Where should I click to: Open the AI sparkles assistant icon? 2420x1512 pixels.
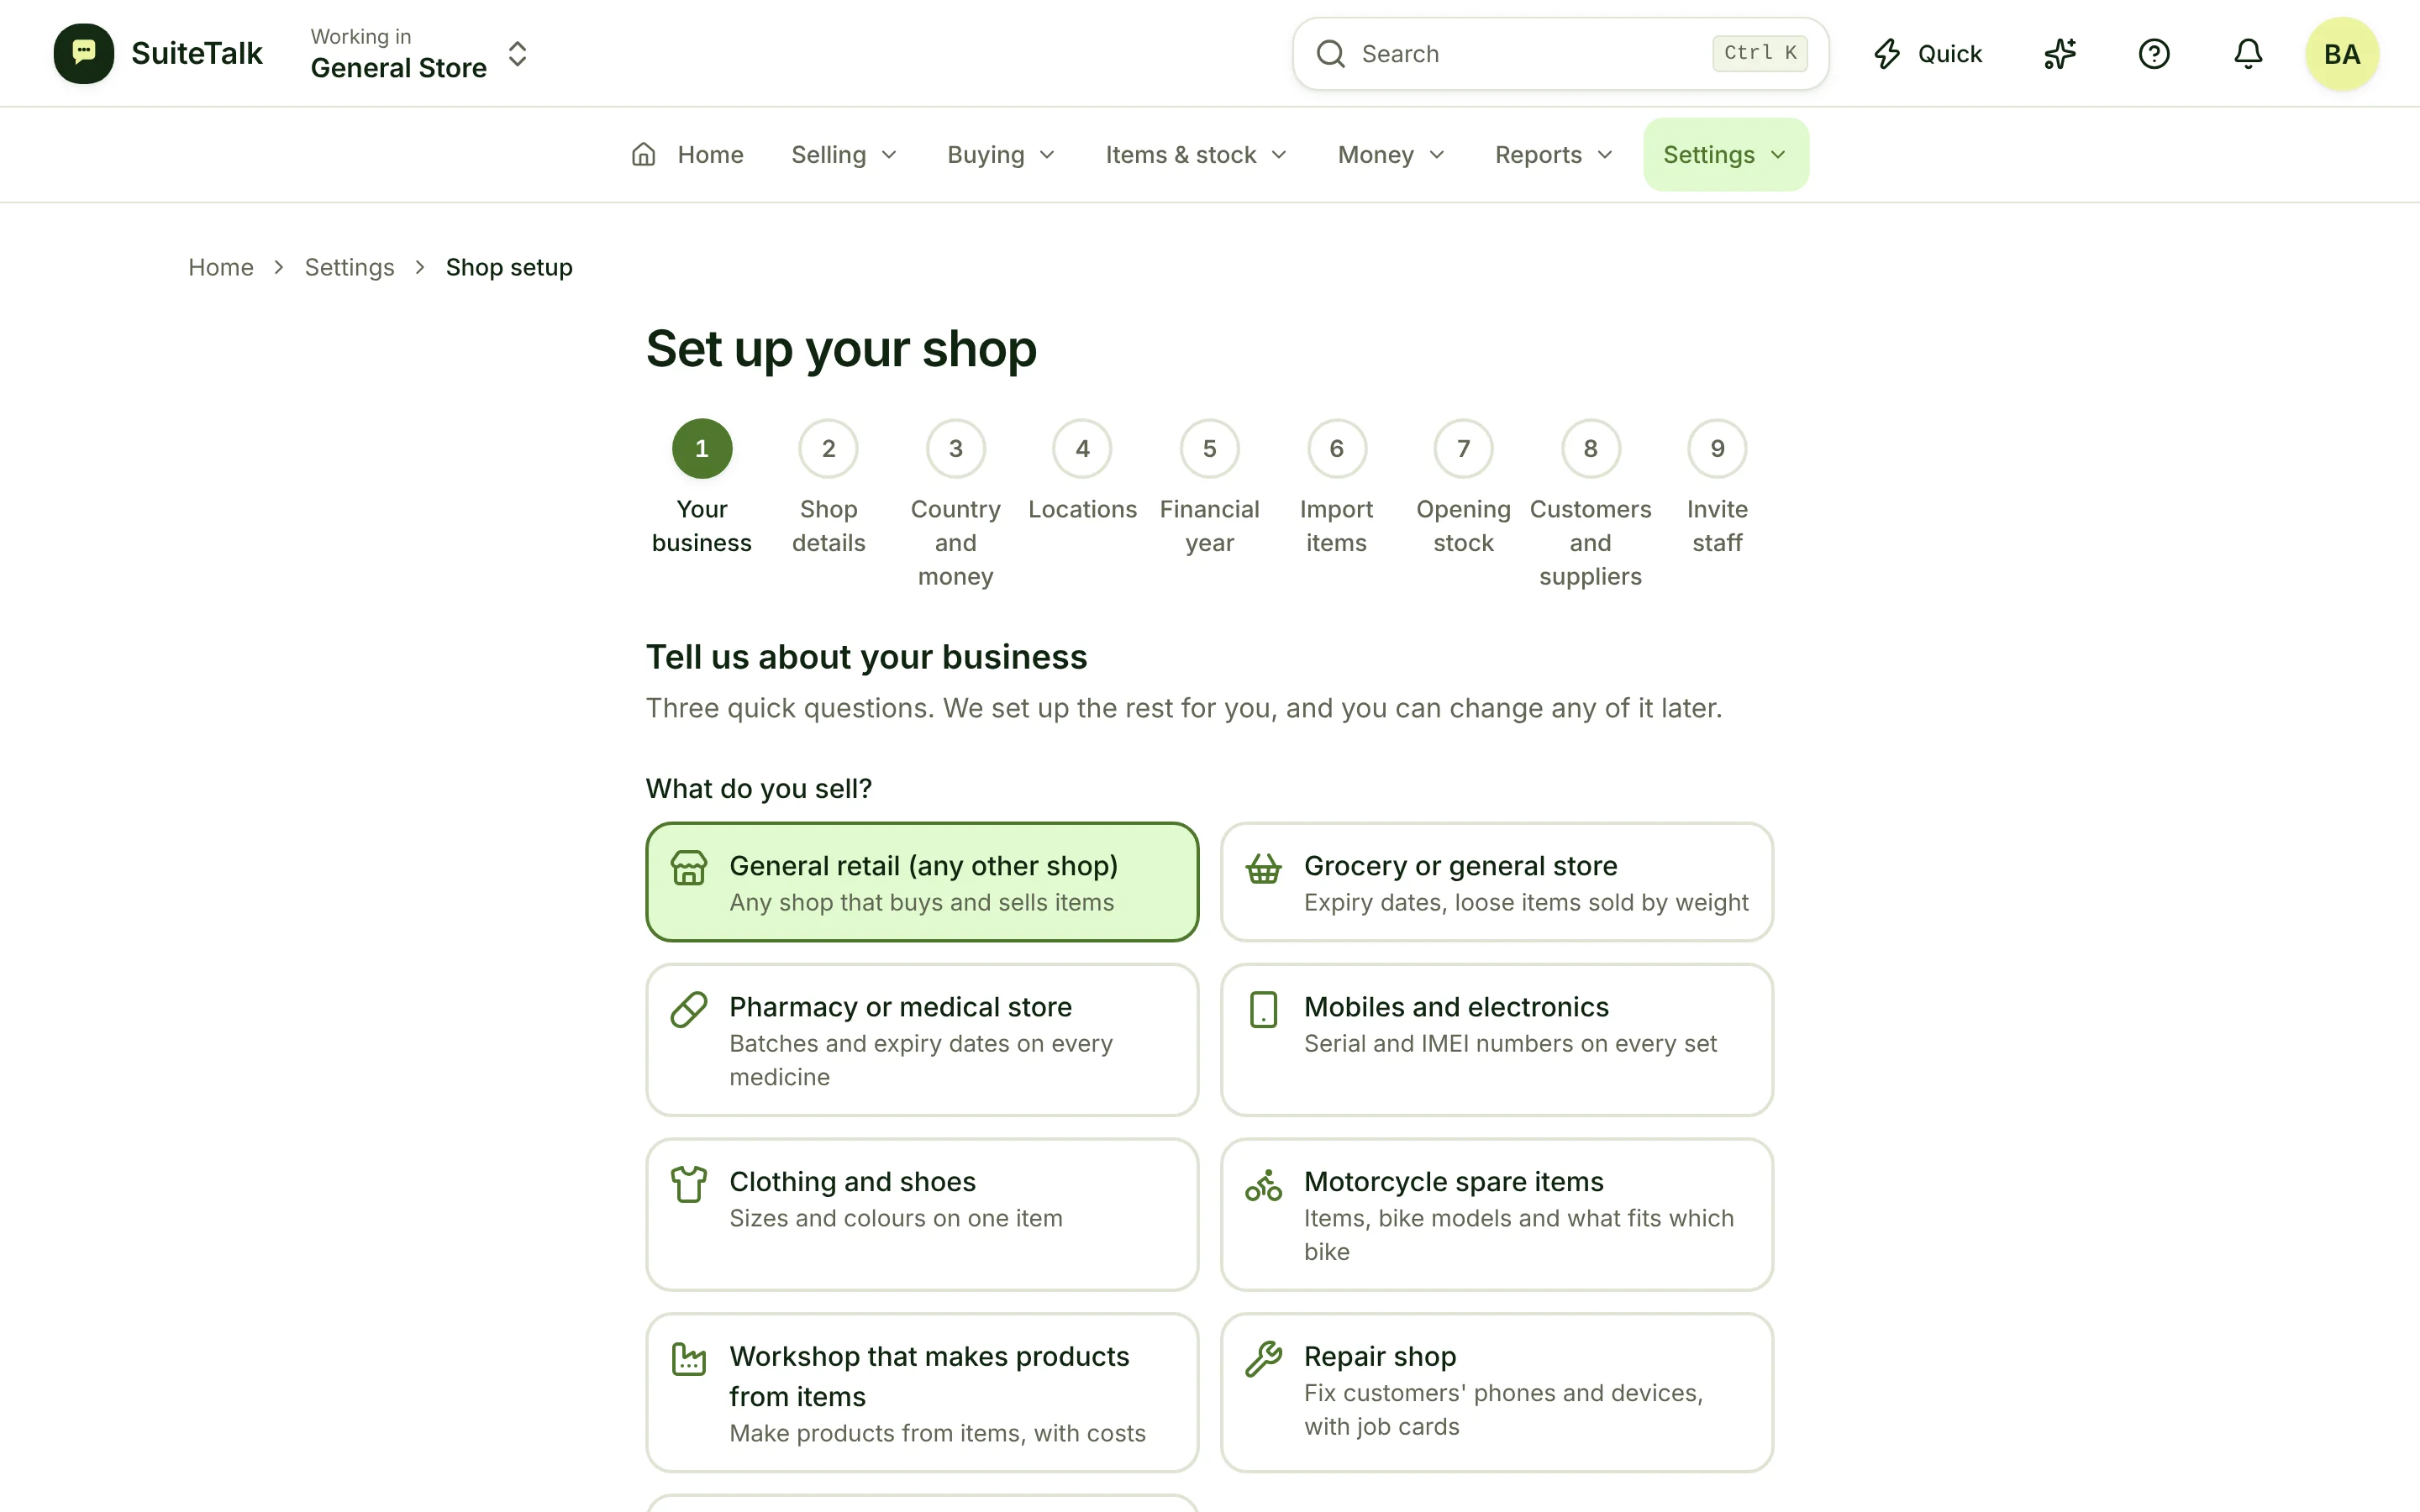pos(2060,54)
